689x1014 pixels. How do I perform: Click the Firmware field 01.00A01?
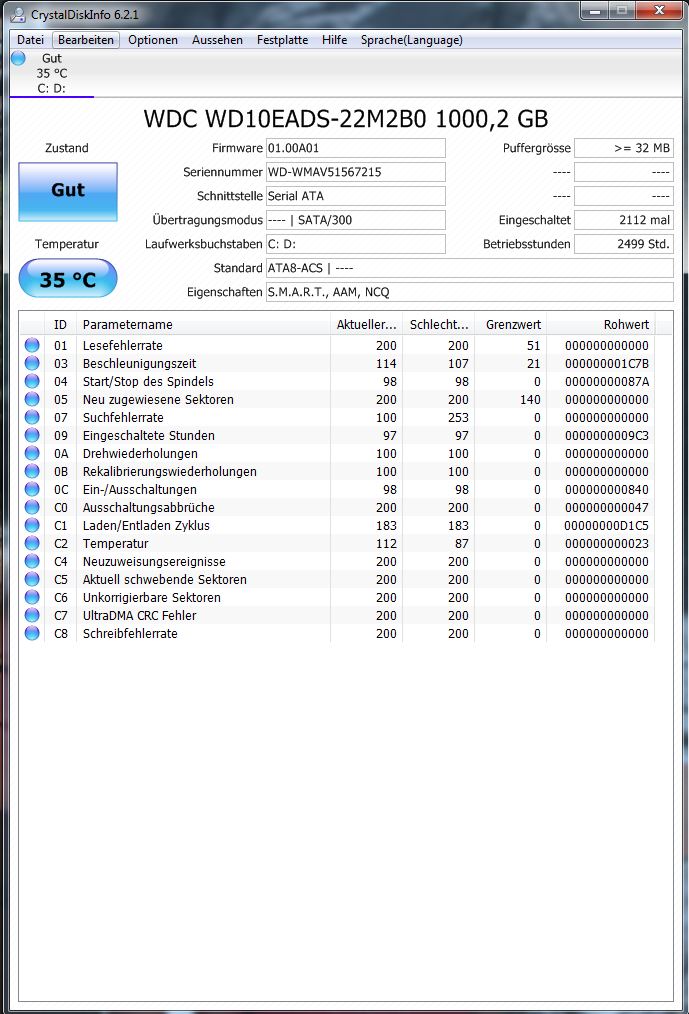pos(356,148)
